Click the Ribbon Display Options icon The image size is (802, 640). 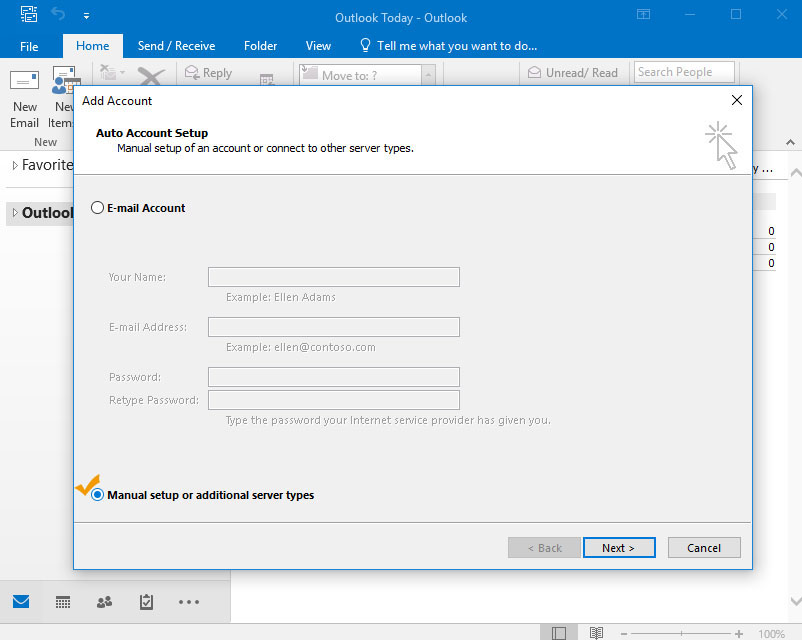643,14
